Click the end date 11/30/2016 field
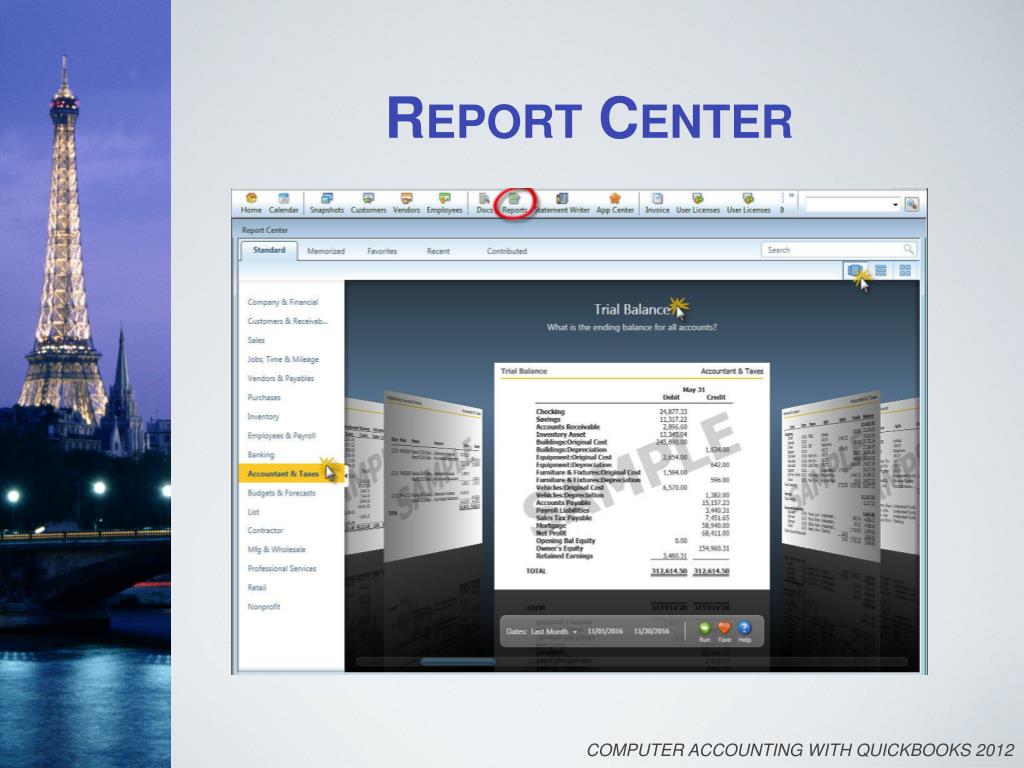 pyautogui.click(x=652, y=632)
